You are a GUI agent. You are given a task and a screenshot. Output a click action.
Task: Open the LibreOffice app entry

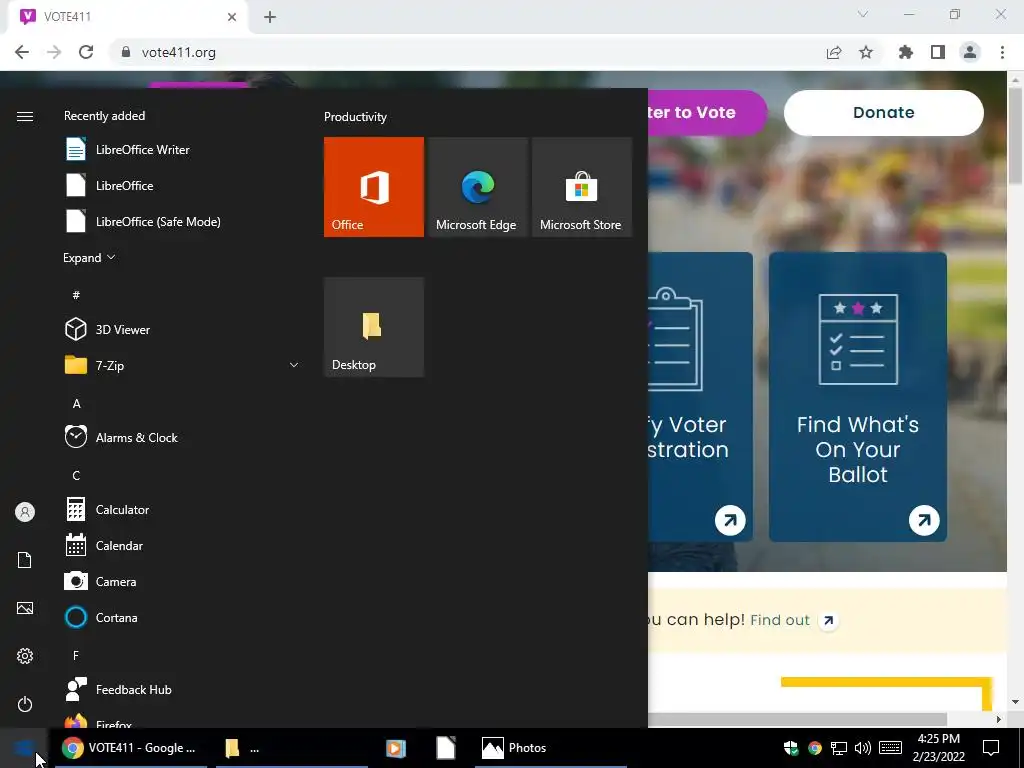pos(182,185)
